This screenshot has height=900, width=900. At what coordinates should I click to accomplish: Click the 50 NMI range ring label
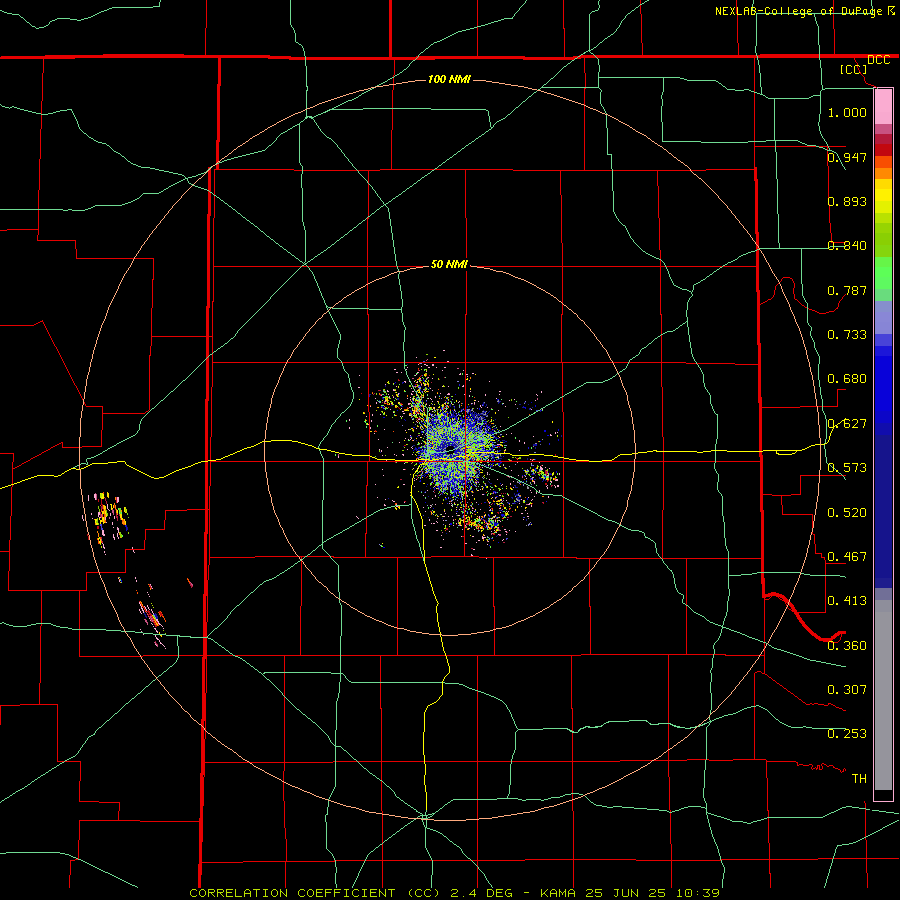coord(449,264)
